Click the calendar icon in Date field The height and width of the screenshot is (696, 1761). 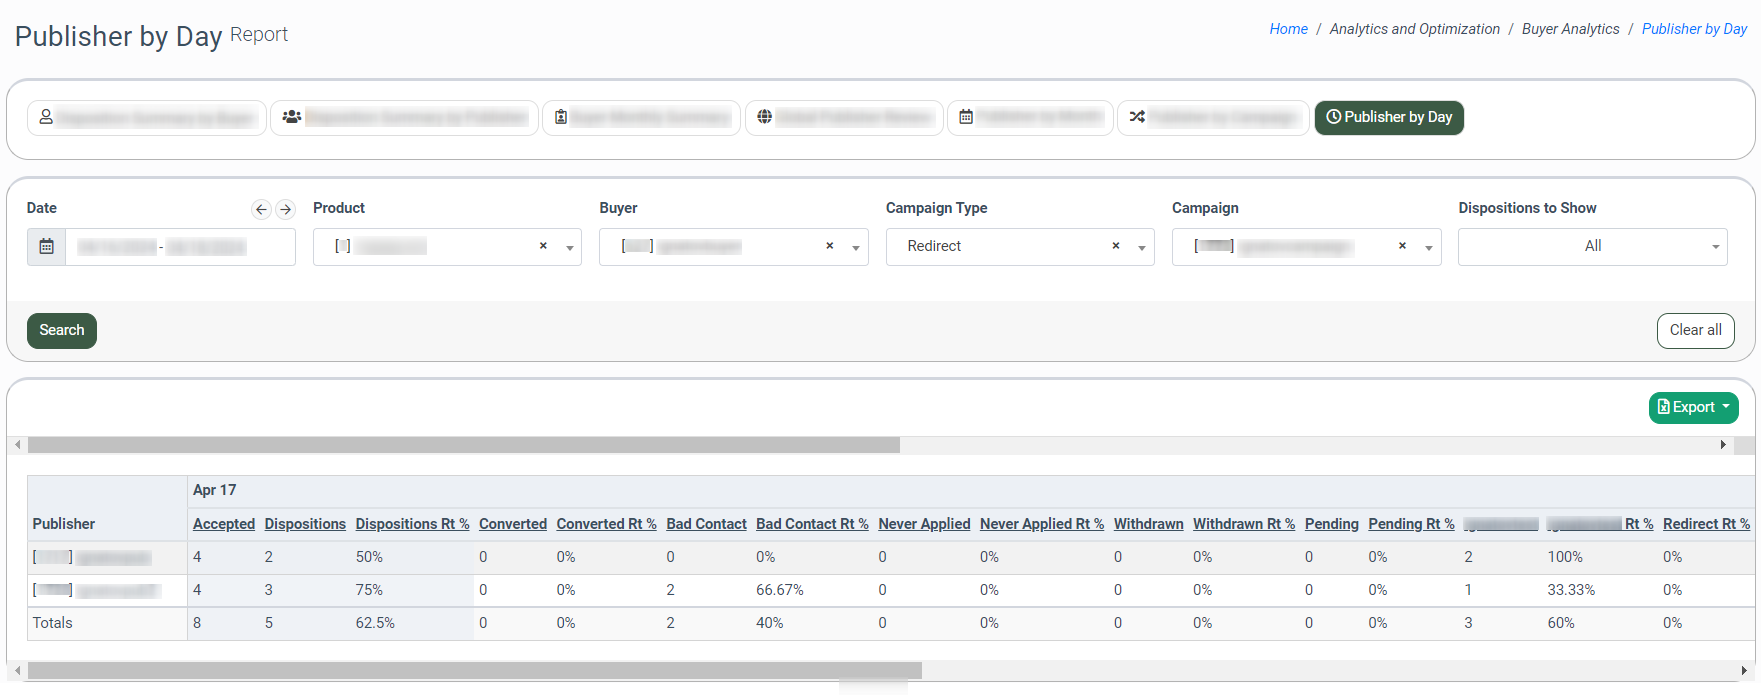[x=46, y=247]
